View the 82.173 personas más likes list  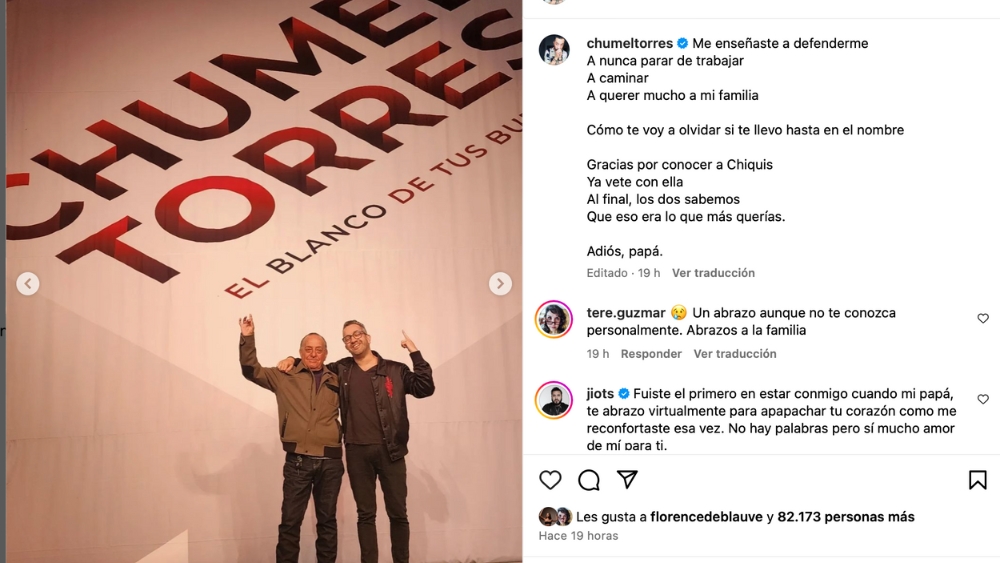pos(846,516)
